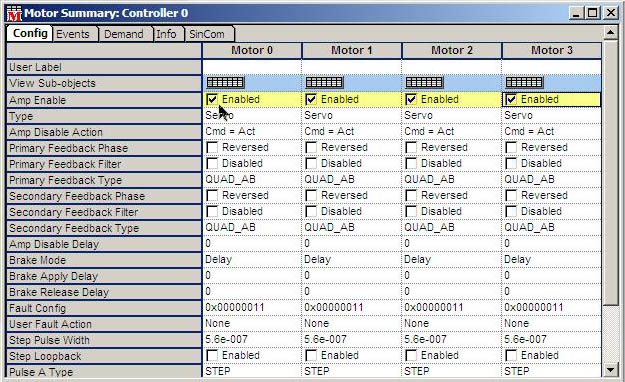Click the vertical scrollbar down arrow
Screen dimensions: 625x382
click(x=611, y=370)
